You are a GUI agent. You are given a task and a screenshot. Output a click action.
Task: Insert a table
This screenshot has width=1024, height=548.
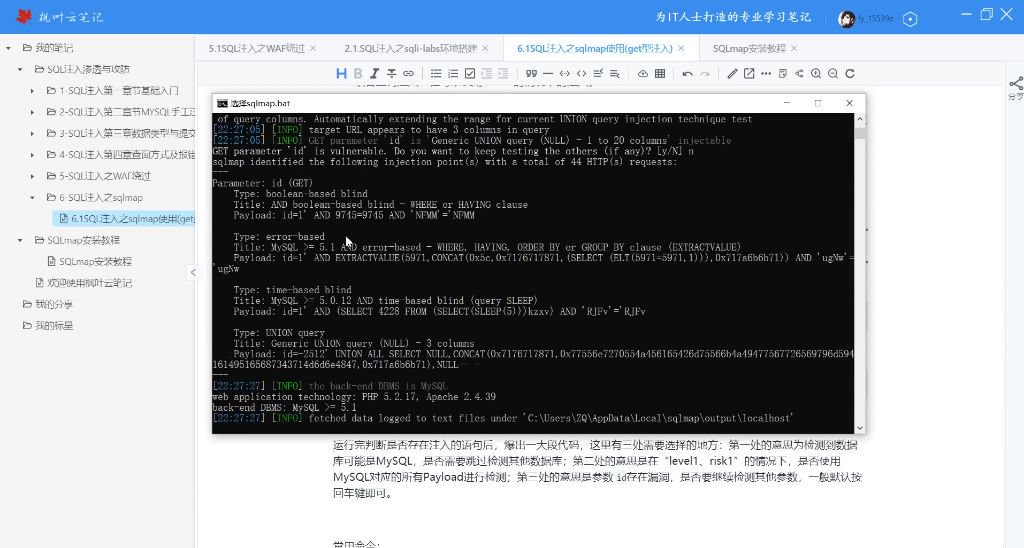pyautogui.click(x=660, y=74)
